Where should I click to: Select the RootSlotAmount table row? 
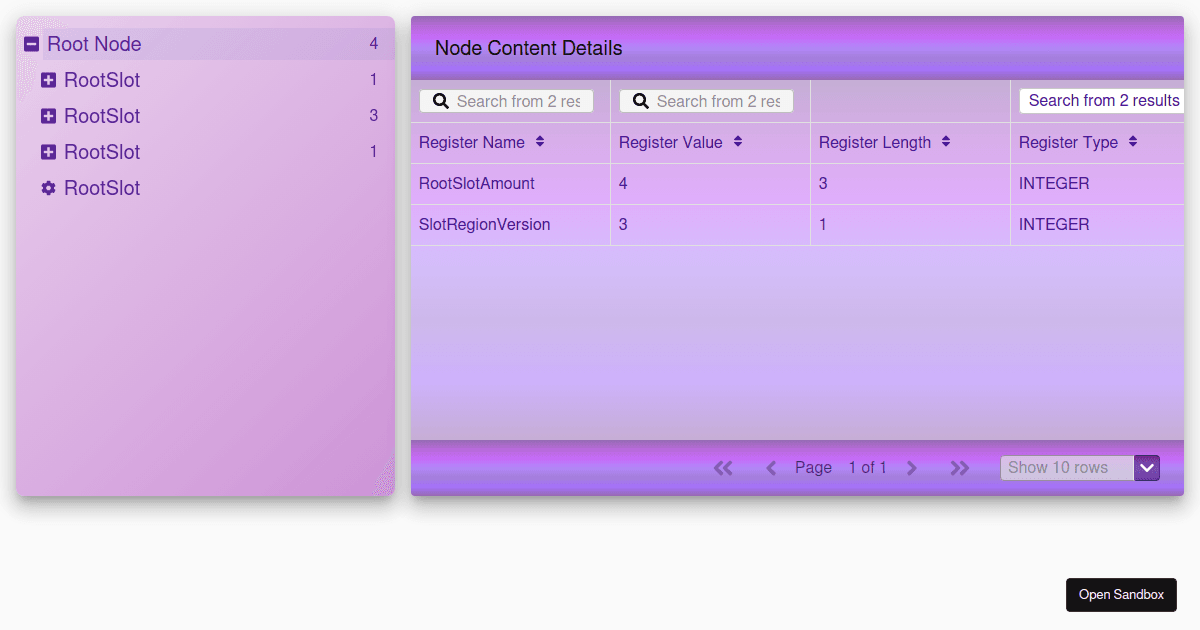point(477,184)
